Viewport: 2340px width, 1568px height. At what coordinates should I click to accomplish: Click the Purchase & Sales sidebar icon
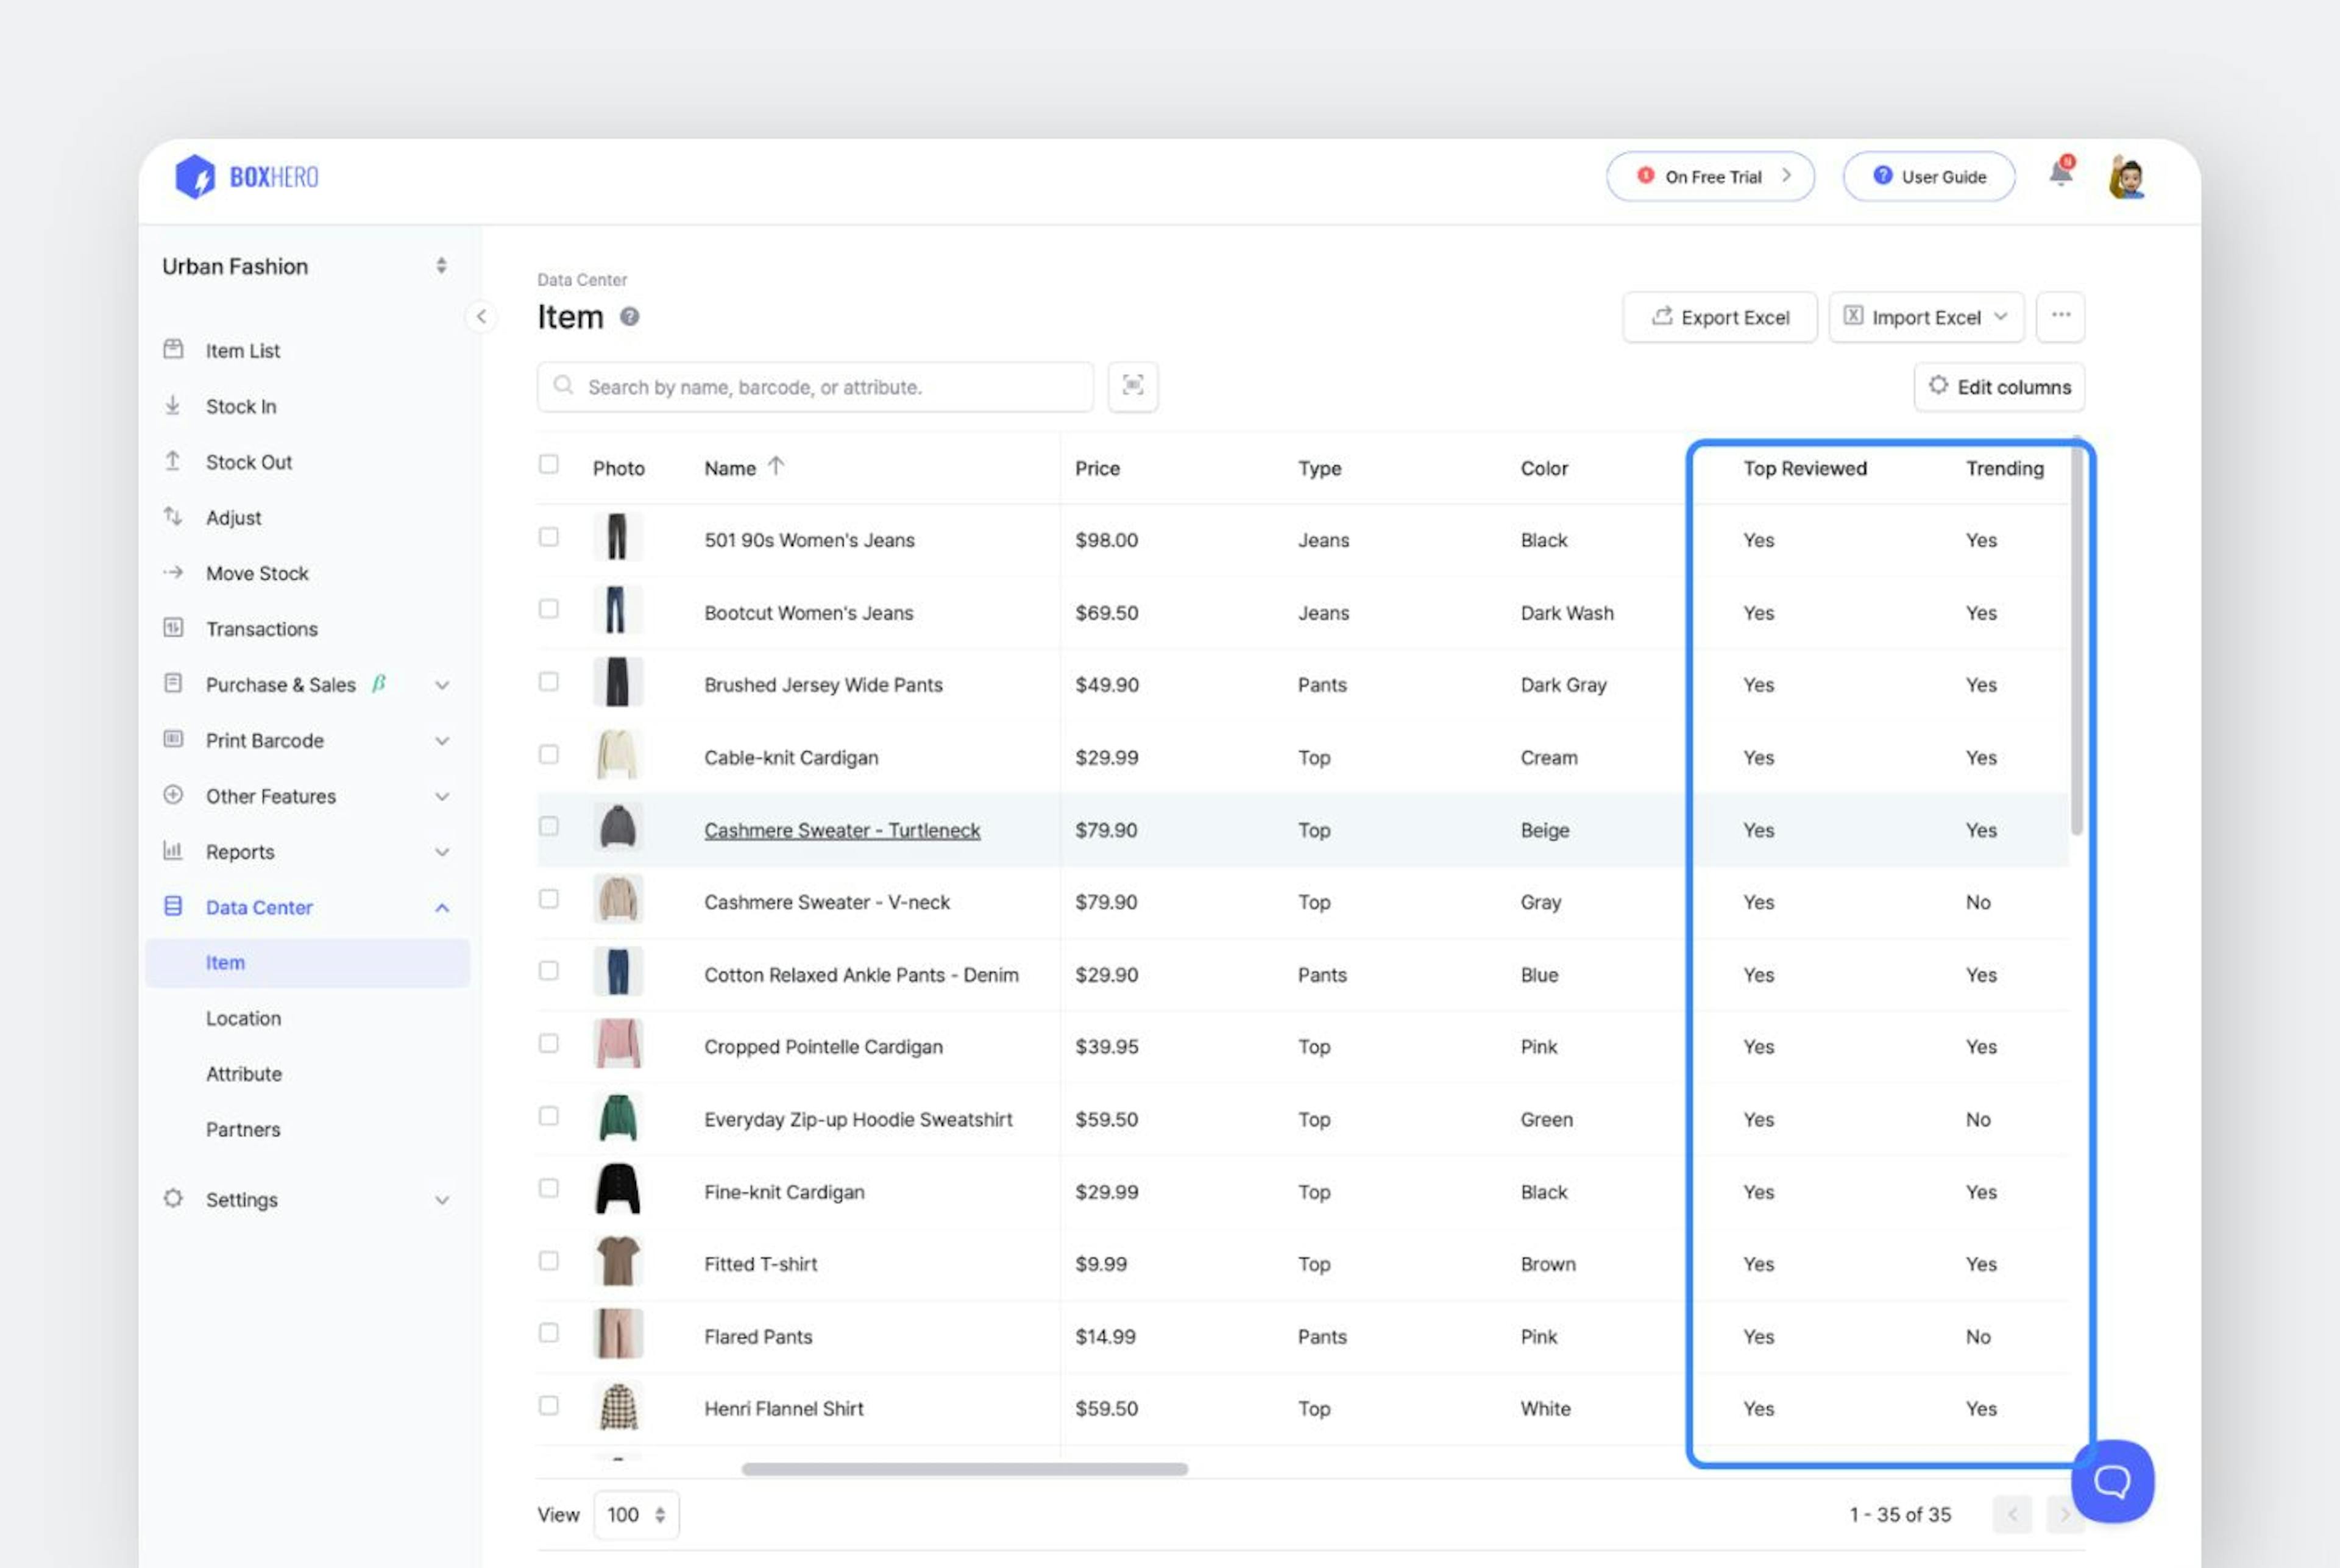pos(173,683)
